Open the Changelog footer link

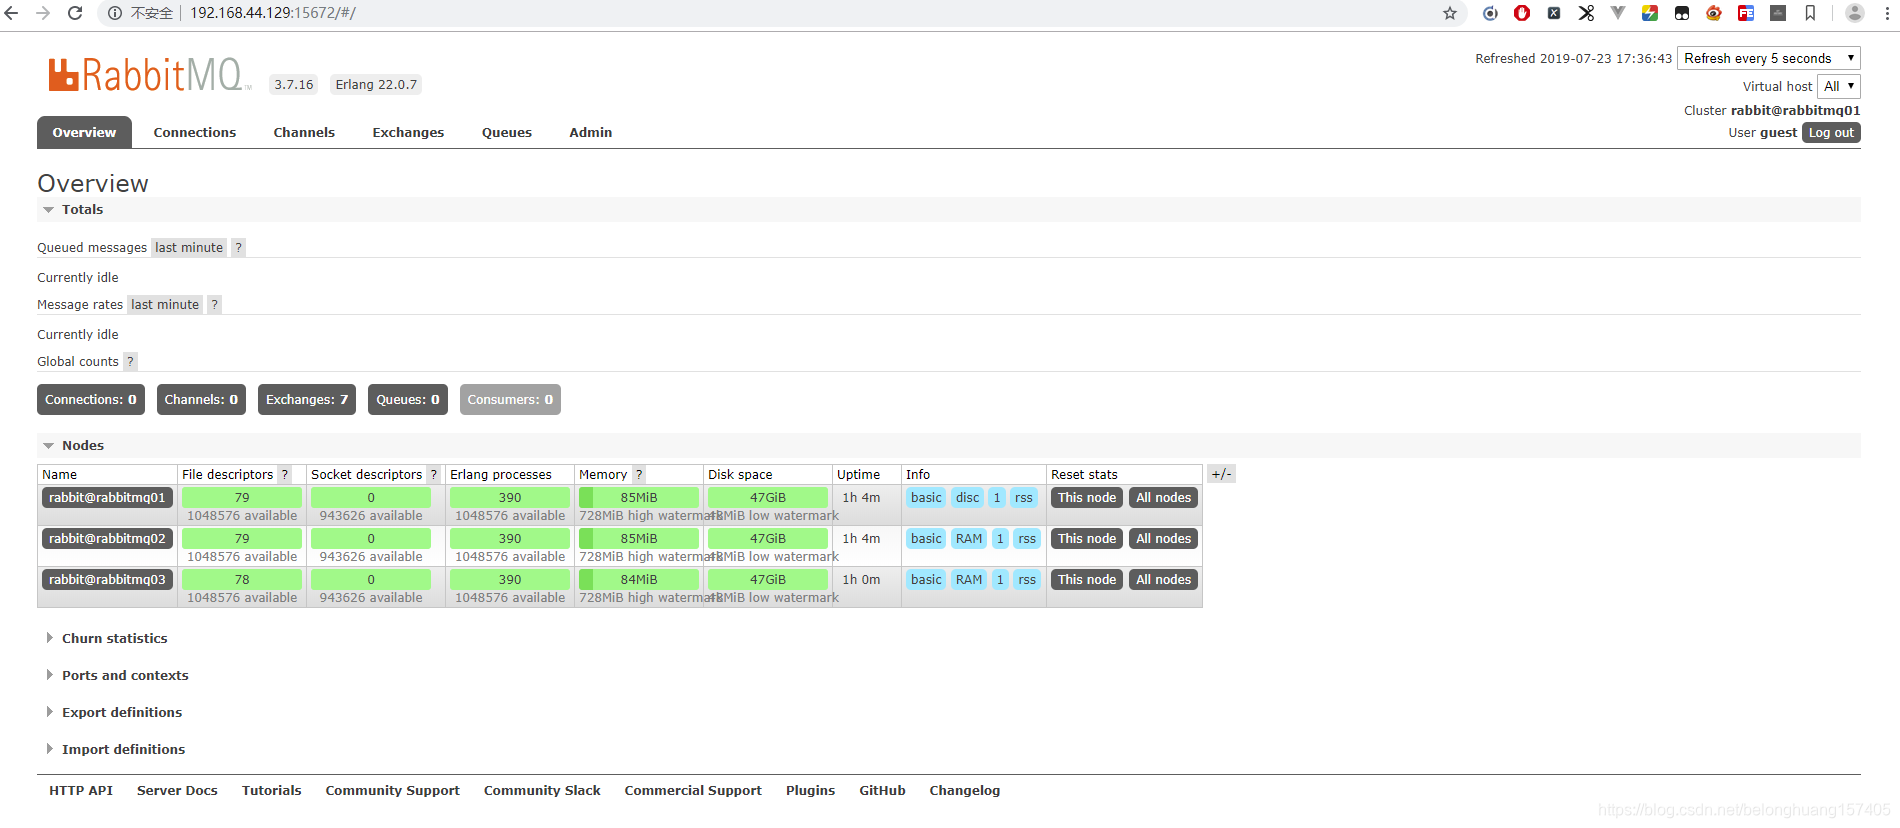coord(964,791)
